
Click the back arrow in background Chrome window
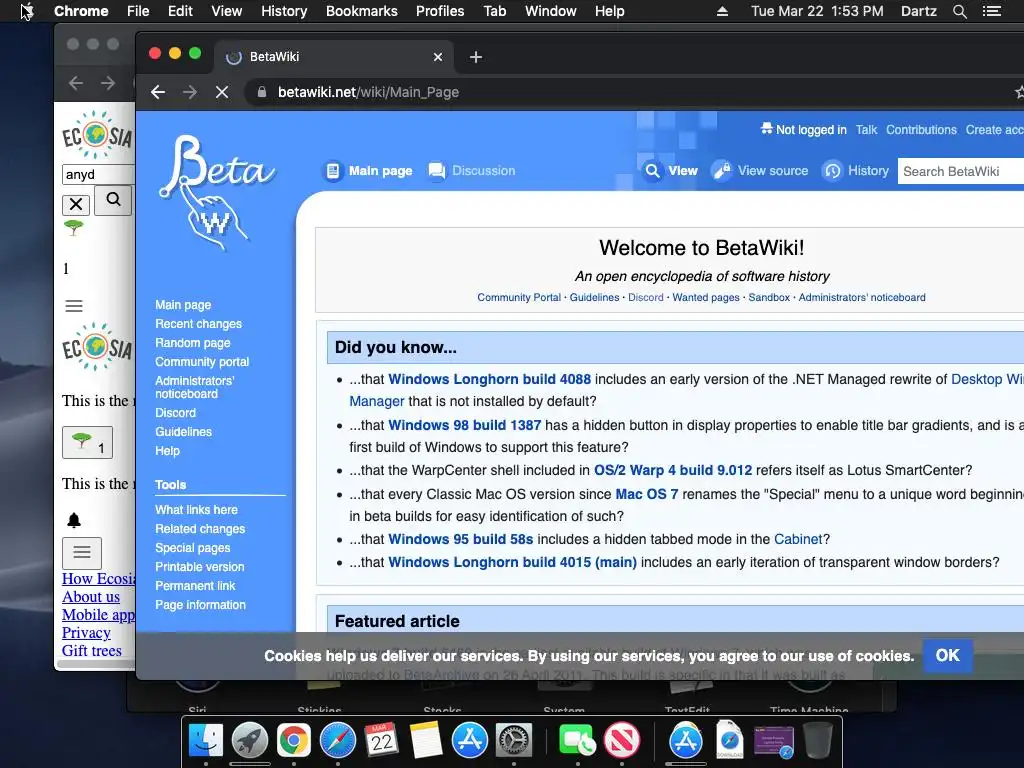point(76,83)
